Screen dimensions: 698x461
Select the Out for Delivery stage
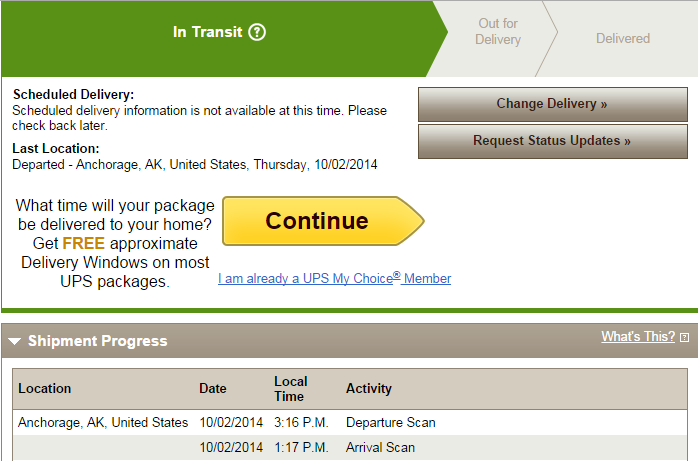[498, 31]
